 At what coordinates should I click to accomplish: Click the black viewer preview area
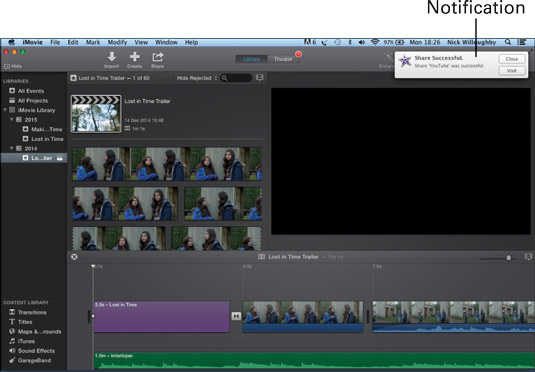[x=401, y=161]
